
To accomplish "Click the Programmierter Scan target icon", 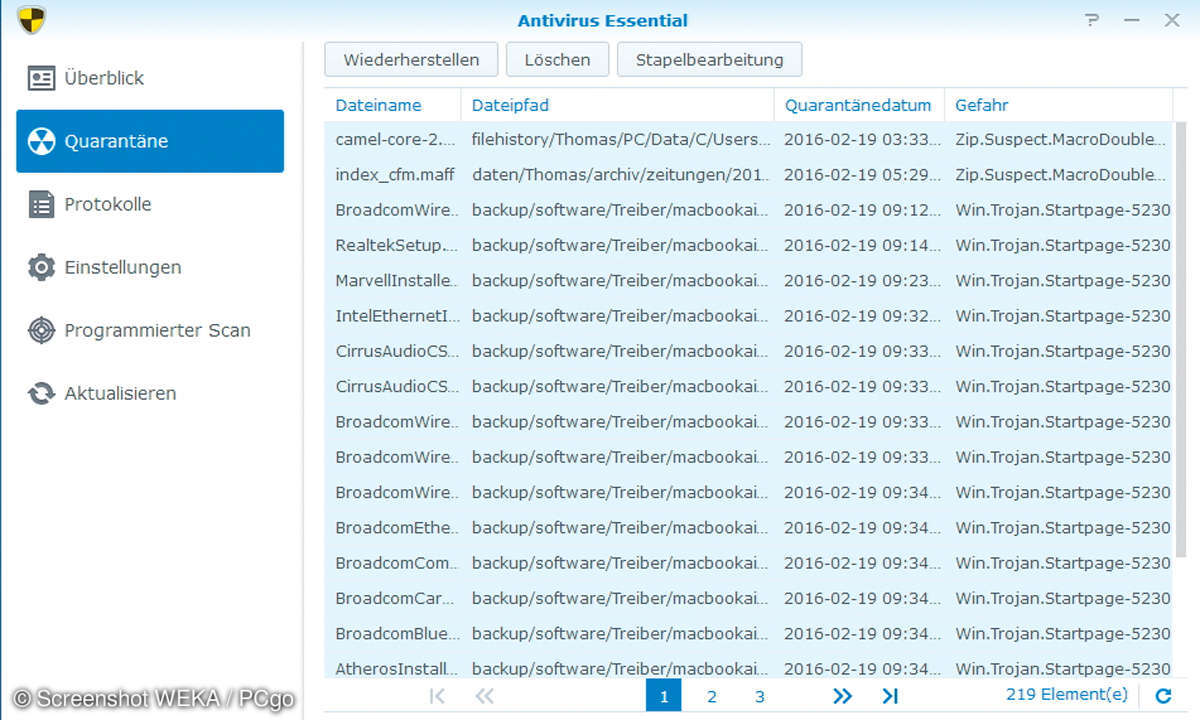I will [41, 330].
